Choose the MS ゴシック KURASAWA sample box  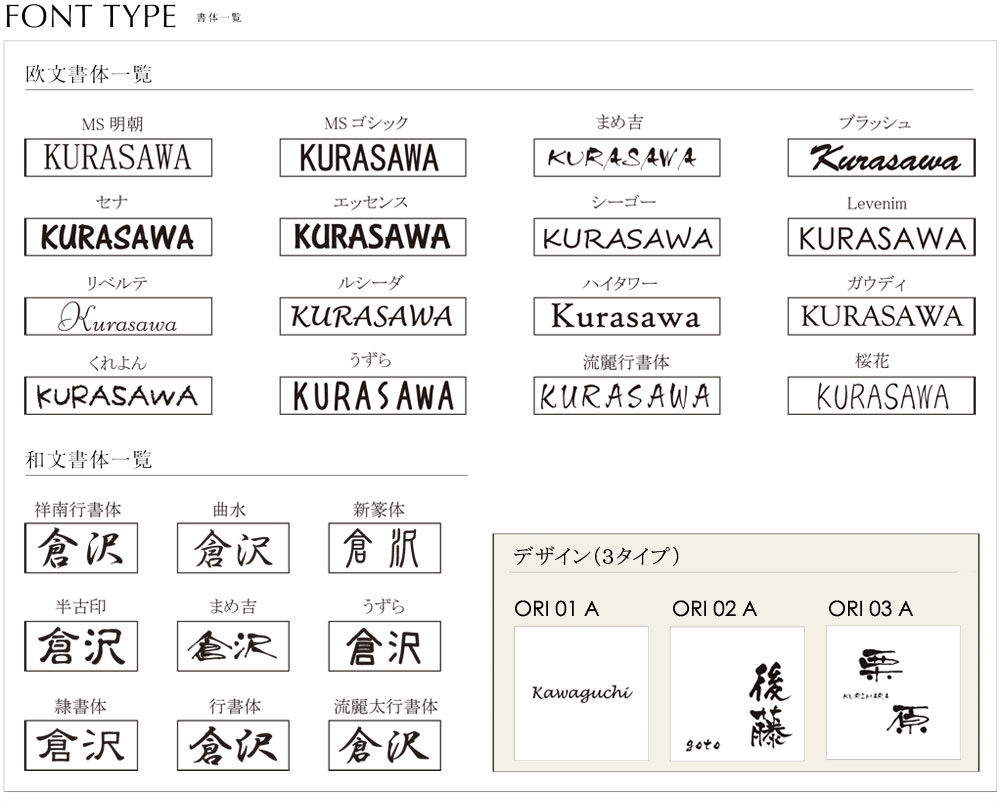[372, 157]
